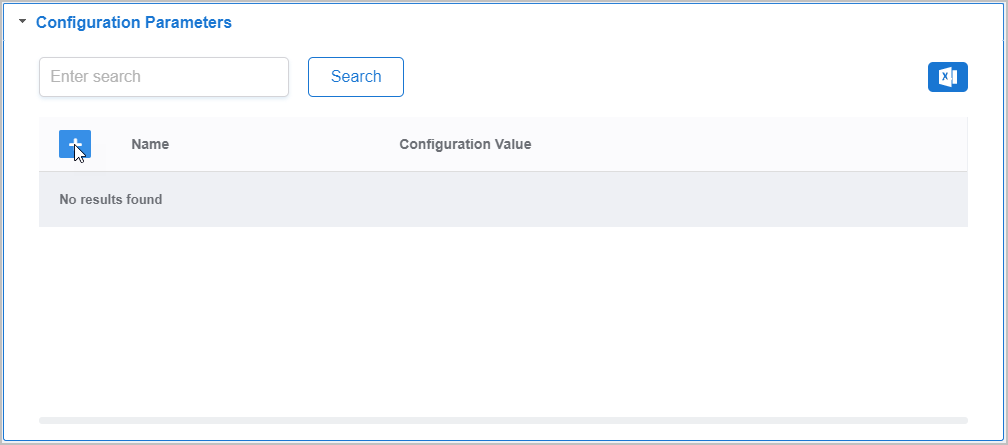
Task: Export table using the Excel icon
Action: [947, 77]
